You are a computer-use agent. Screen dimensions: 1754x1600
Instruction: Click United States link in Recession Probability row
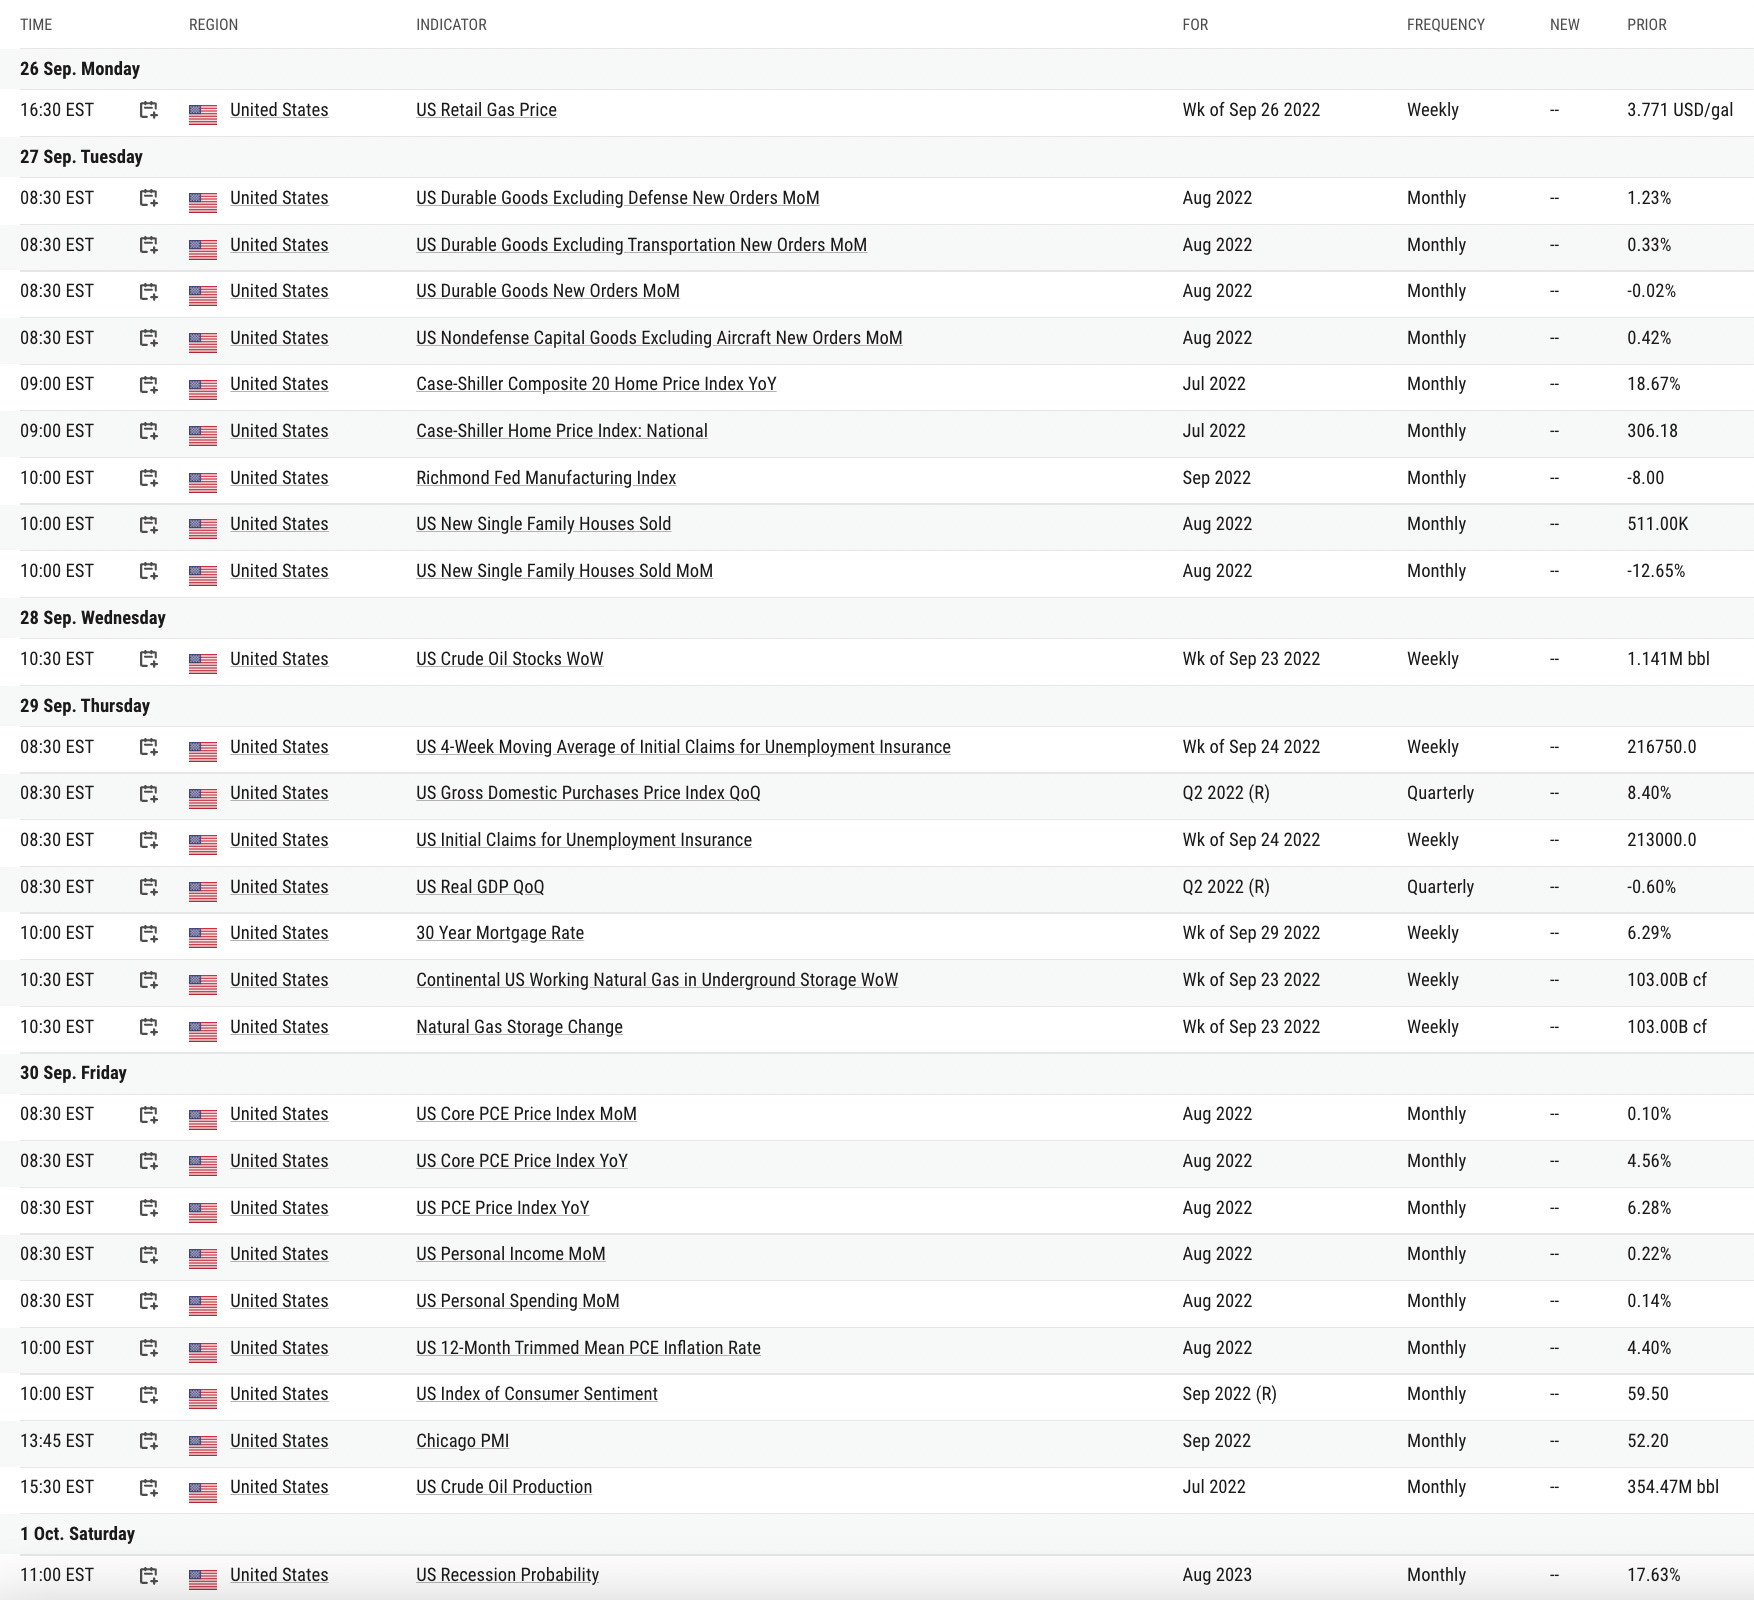coord(279,1575)
